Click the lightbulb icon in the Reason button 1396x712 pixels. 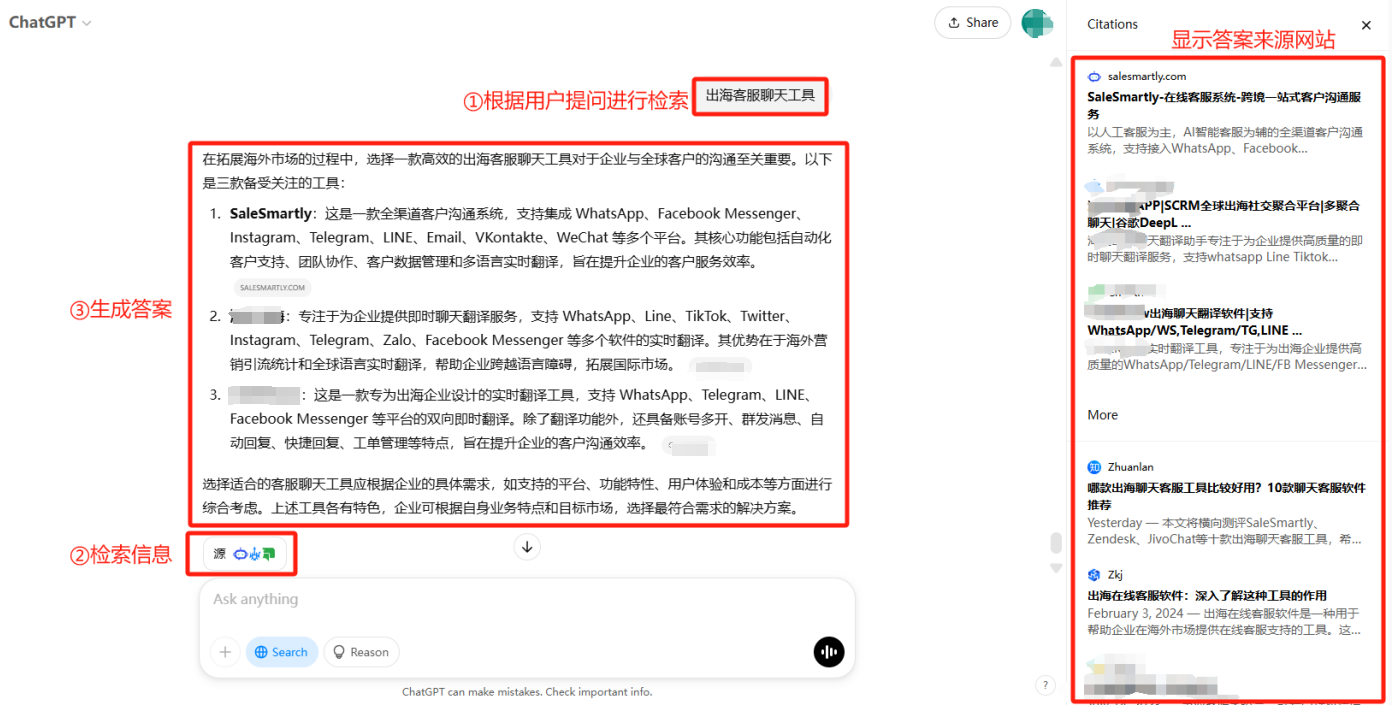340,652
